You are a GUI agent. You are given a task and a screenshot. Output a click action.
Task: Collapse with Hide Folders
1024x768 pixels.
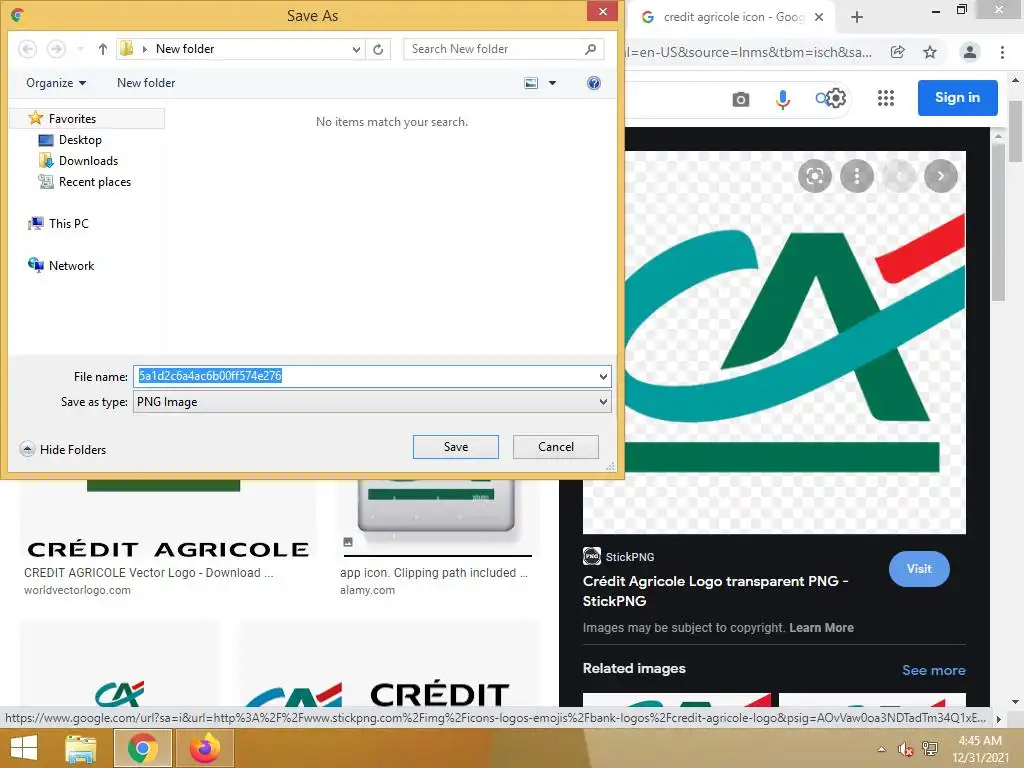[63, 449]
